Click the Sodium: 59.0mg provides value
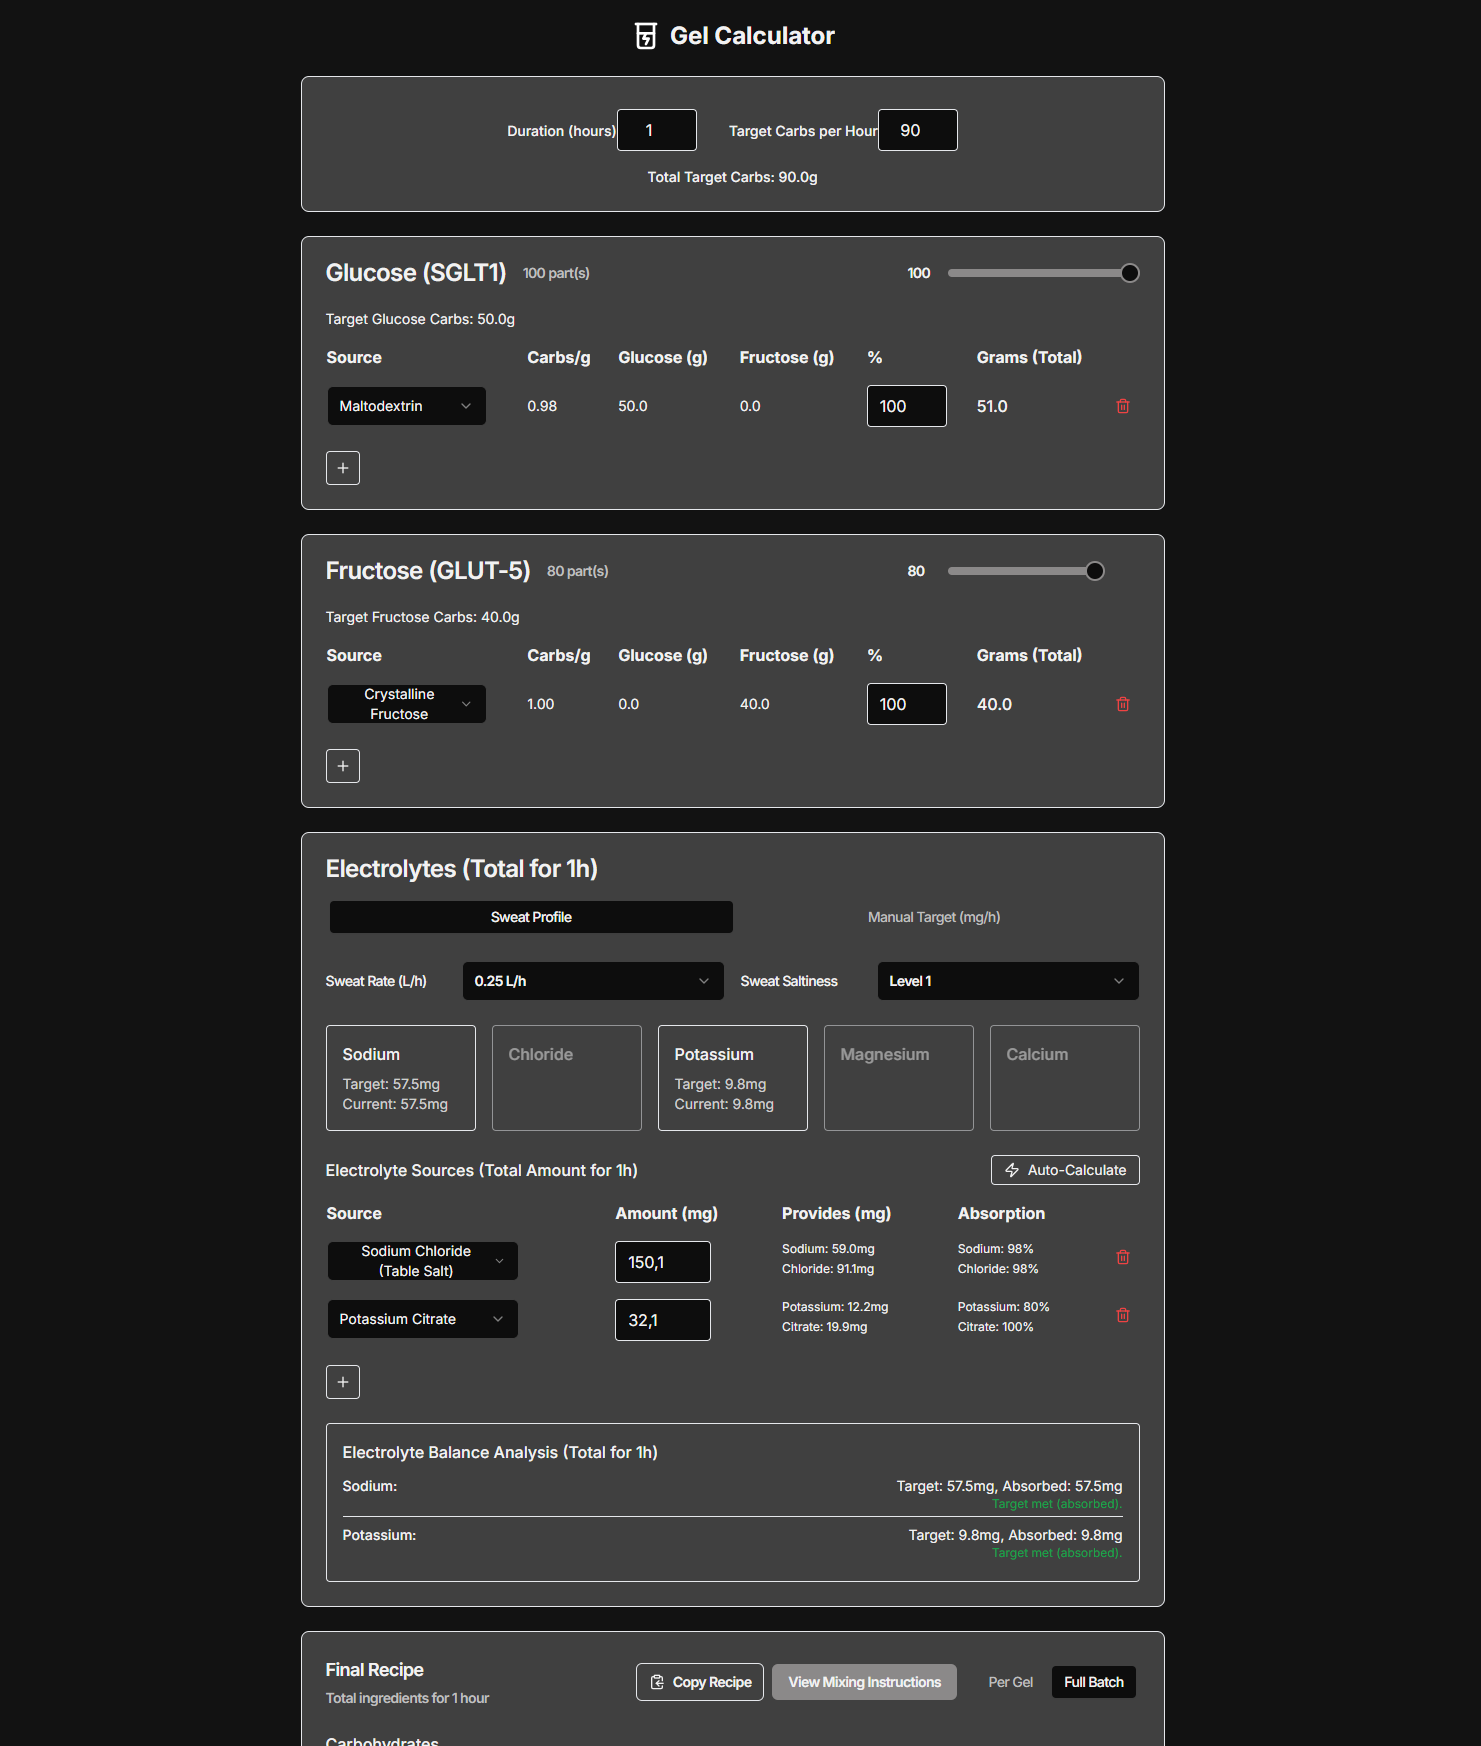1481x1746 pixels. (828, 1249)
